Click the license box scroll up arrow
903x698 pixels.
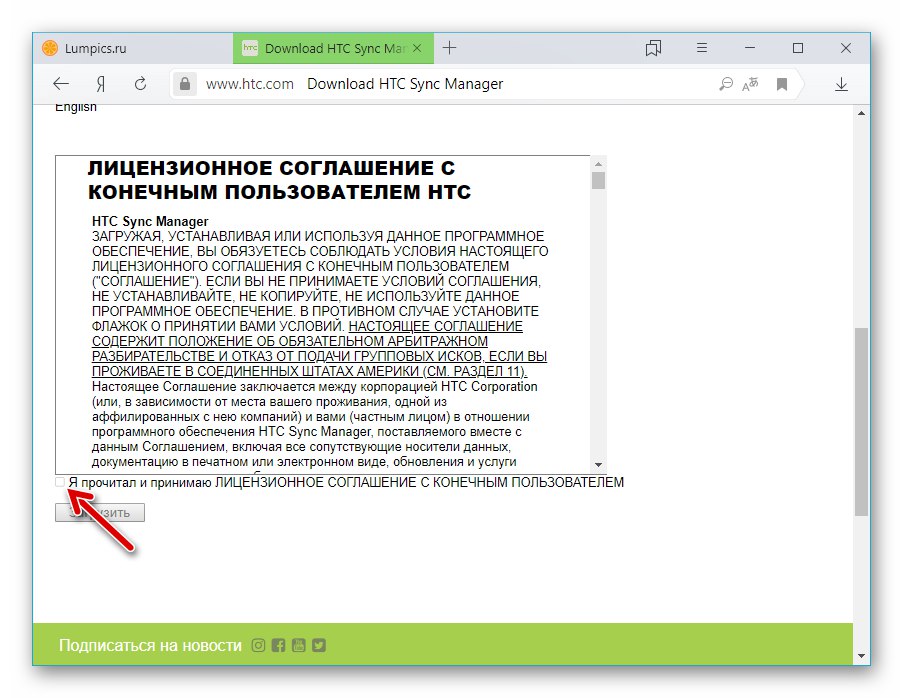pyautogui.click(x=598, y=164)
